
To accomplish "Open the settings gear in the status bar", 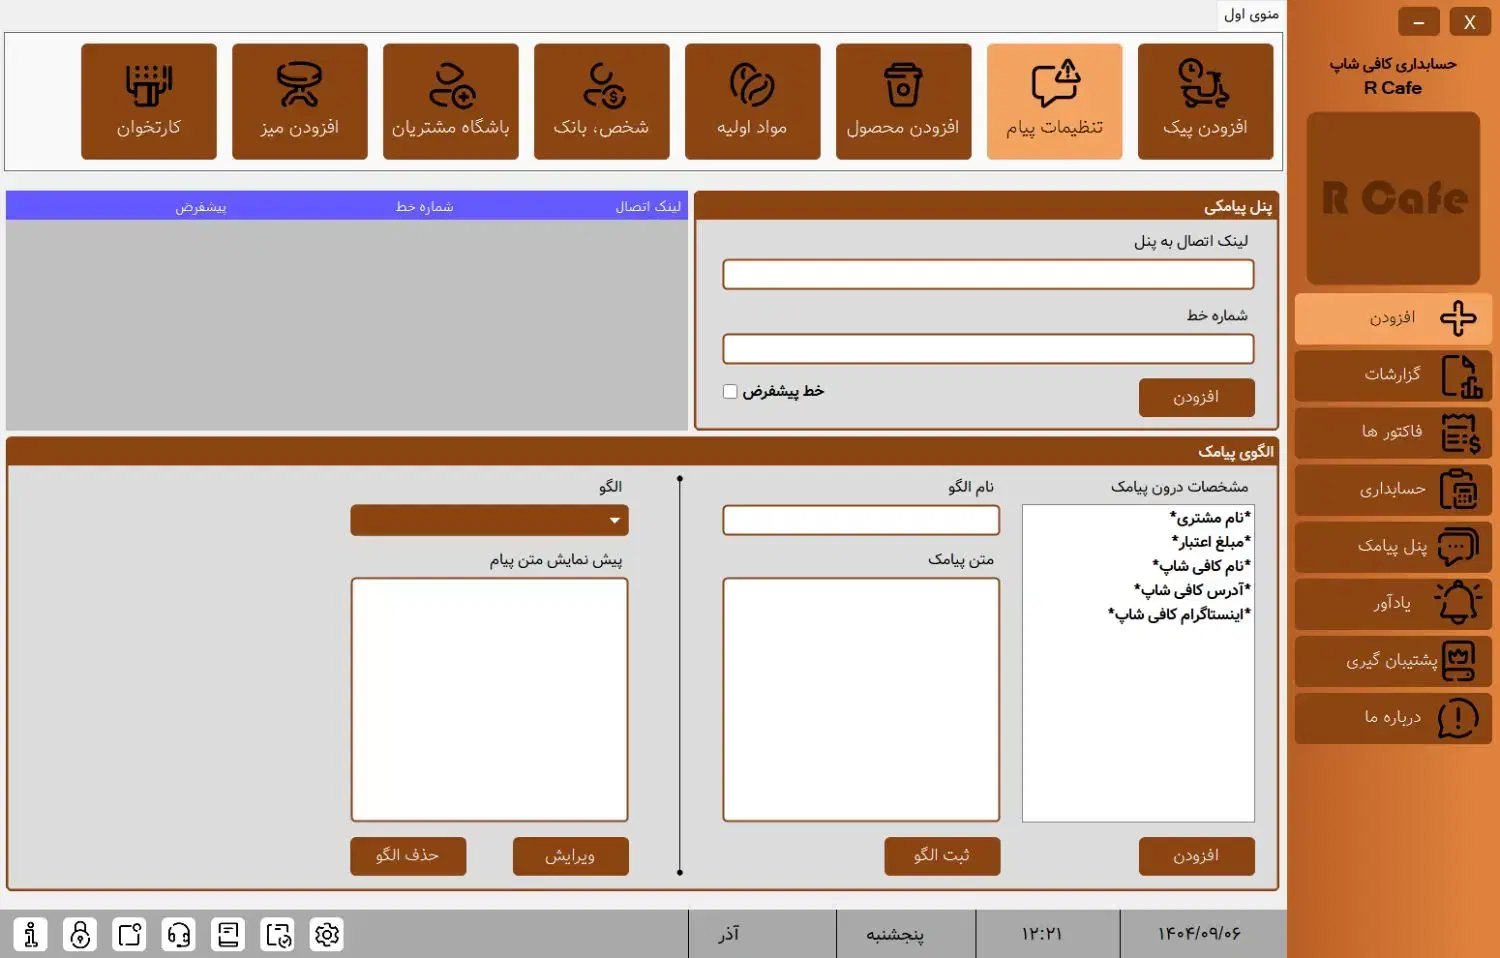I will 326,934.
